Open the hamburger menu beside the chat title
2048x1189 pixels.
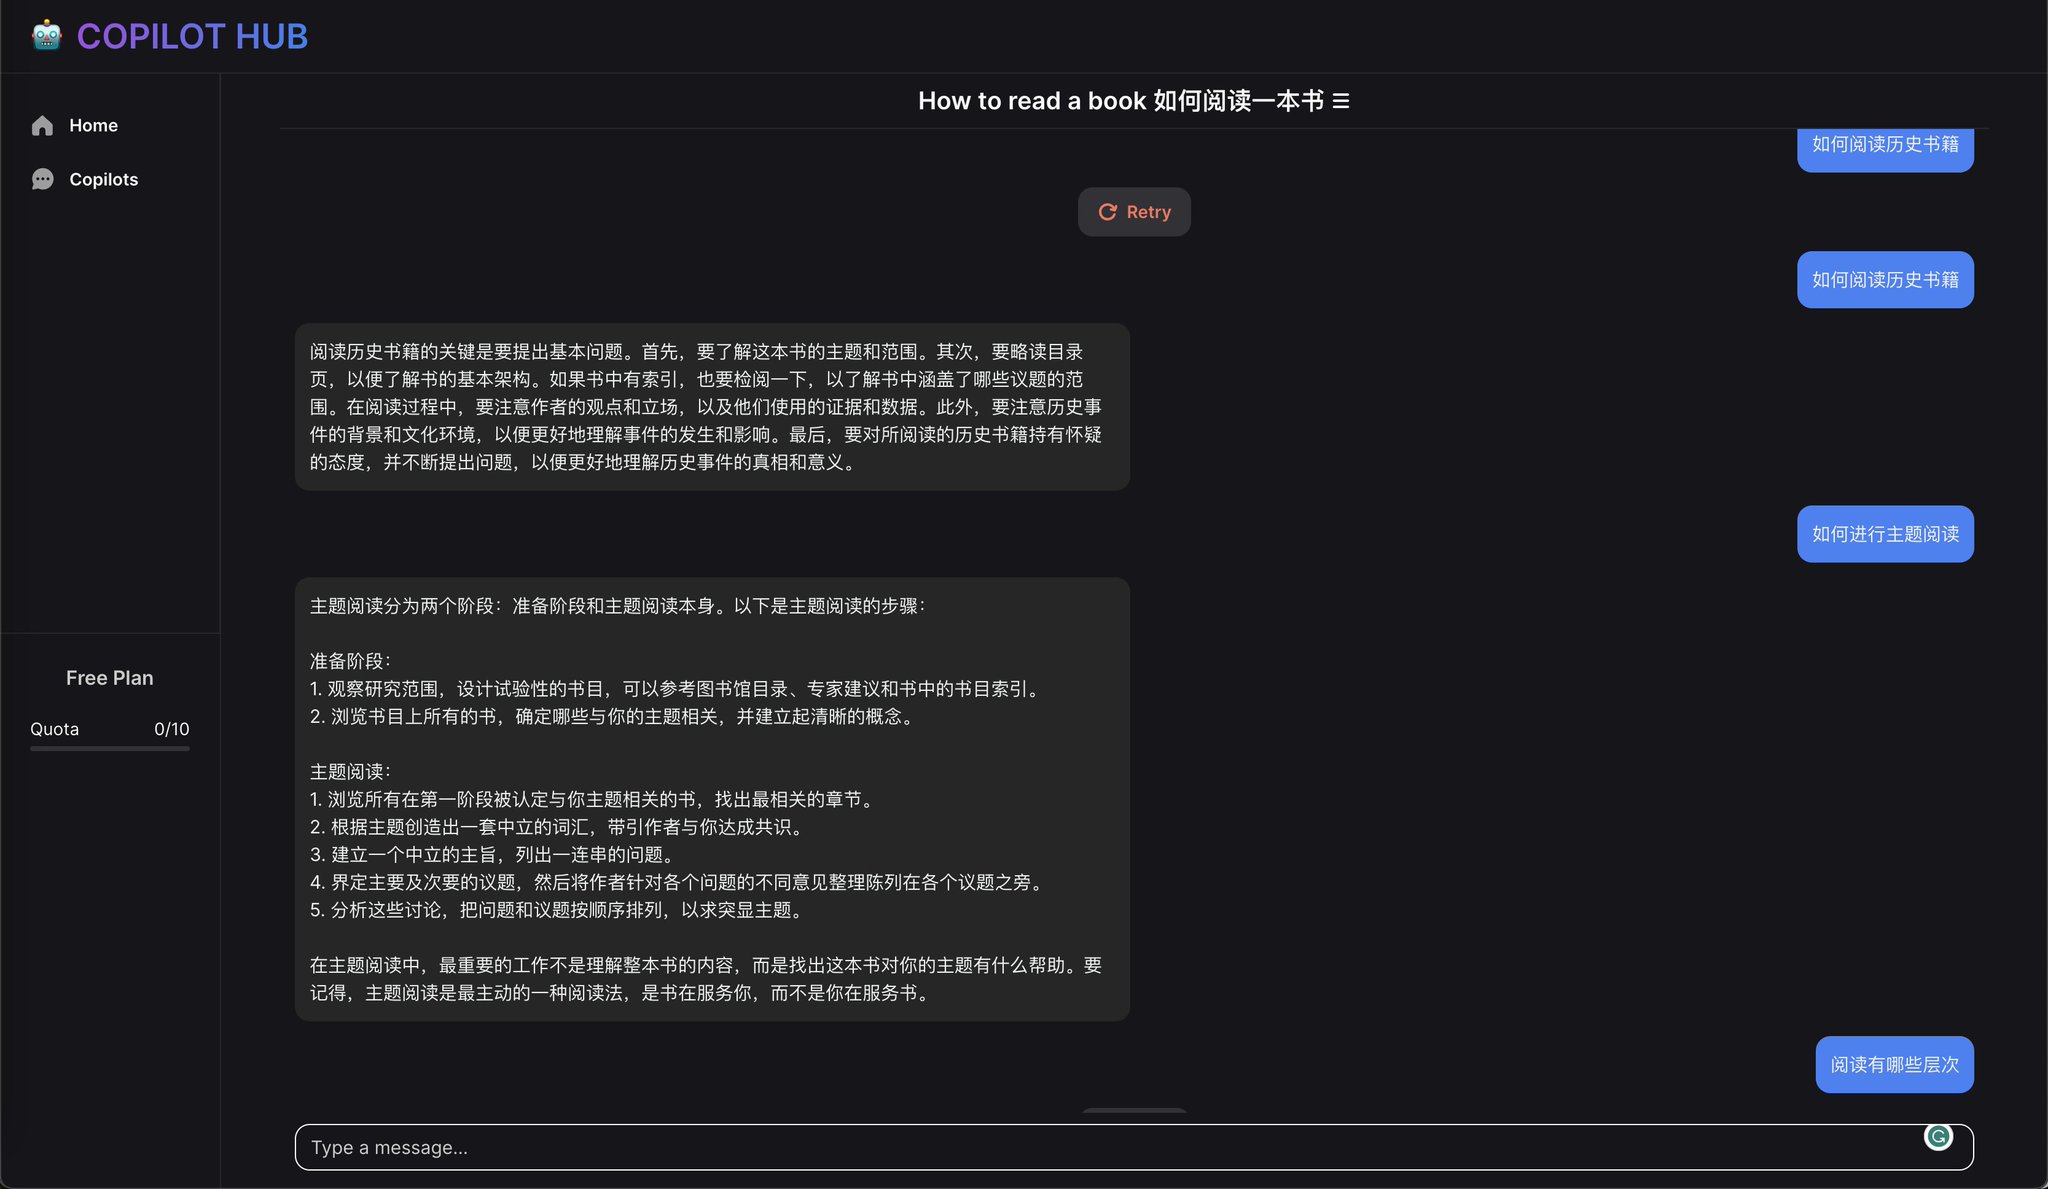point(1343,100)
